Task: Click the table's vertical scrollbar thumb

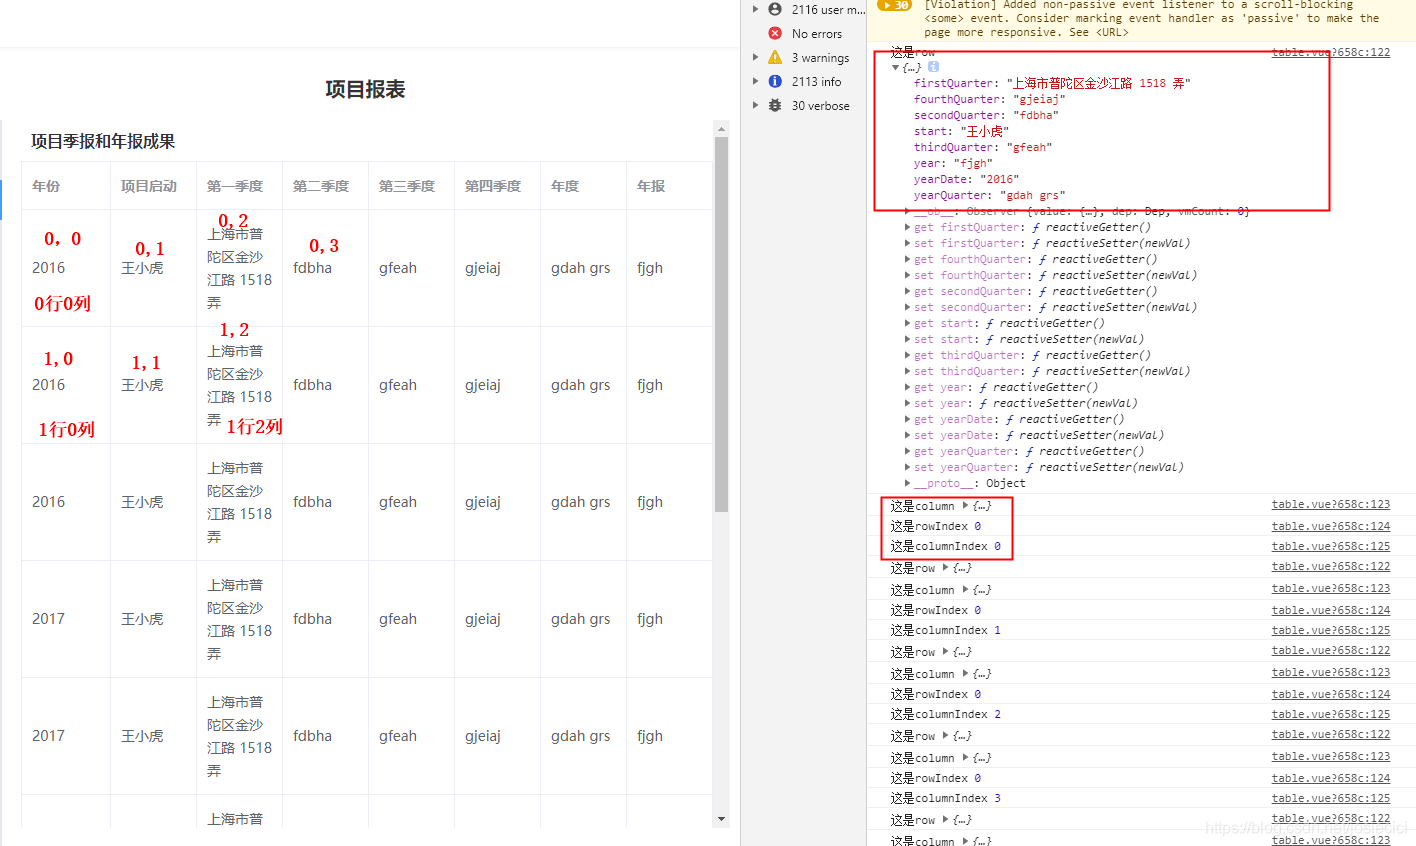Action: (722, 324)
